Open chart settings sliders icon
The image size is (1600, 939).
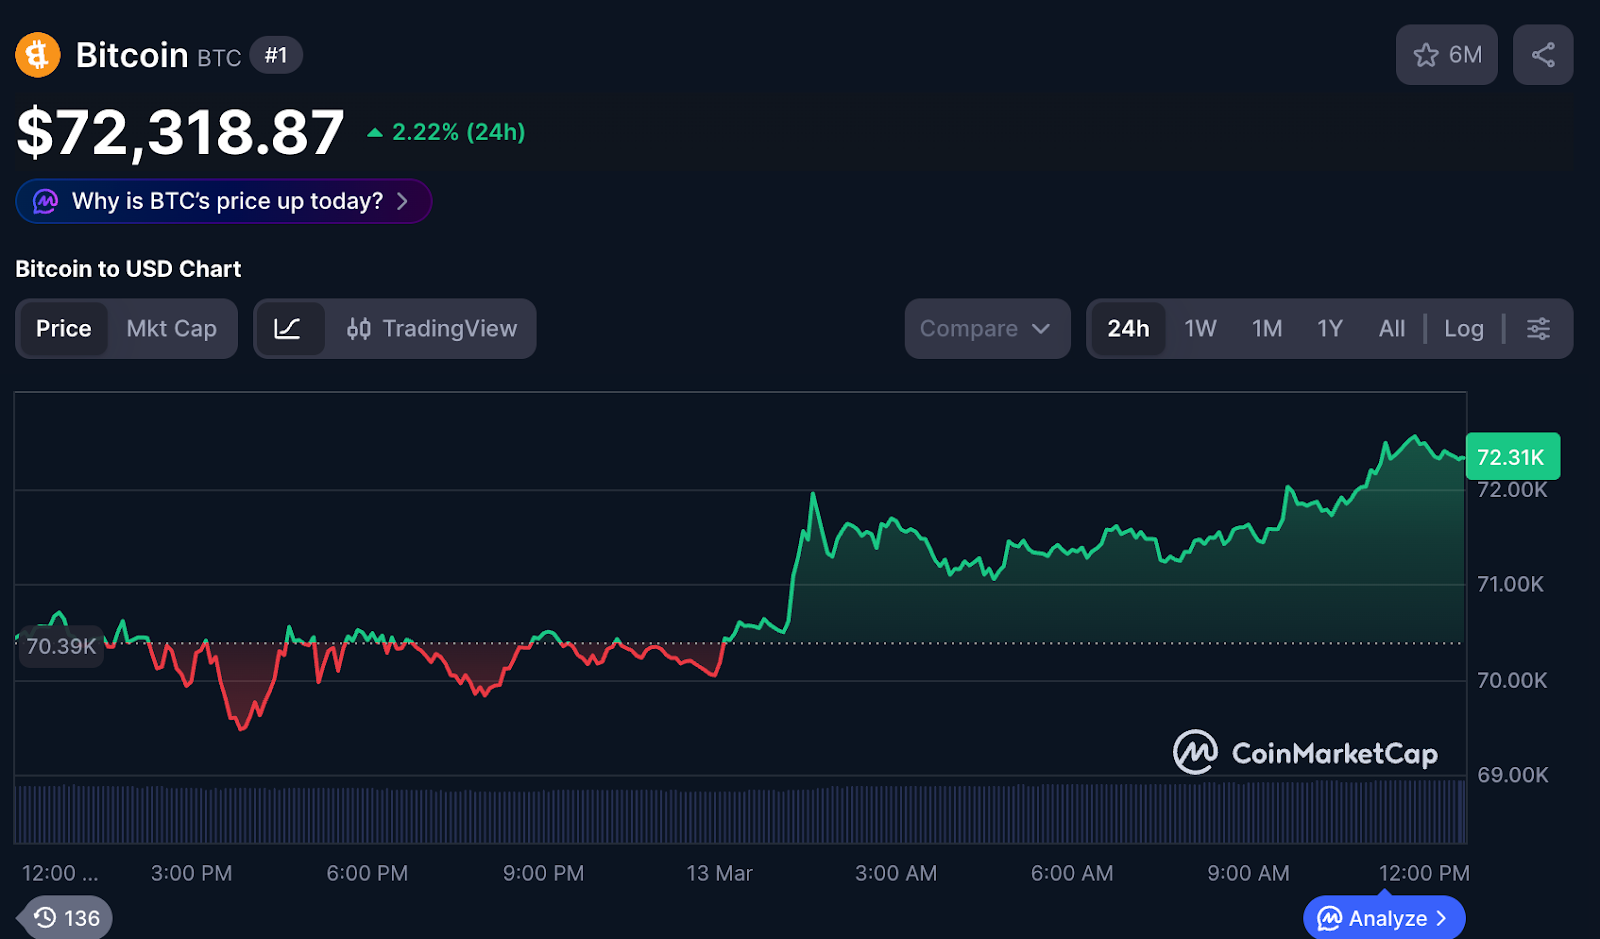1538,329
